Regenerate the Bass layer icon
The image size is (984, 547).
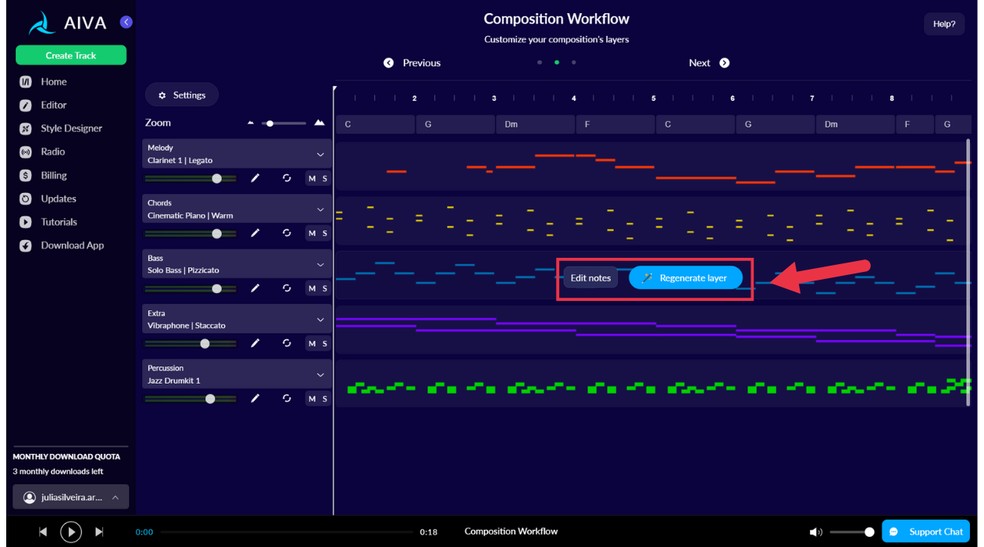(287, 288)
